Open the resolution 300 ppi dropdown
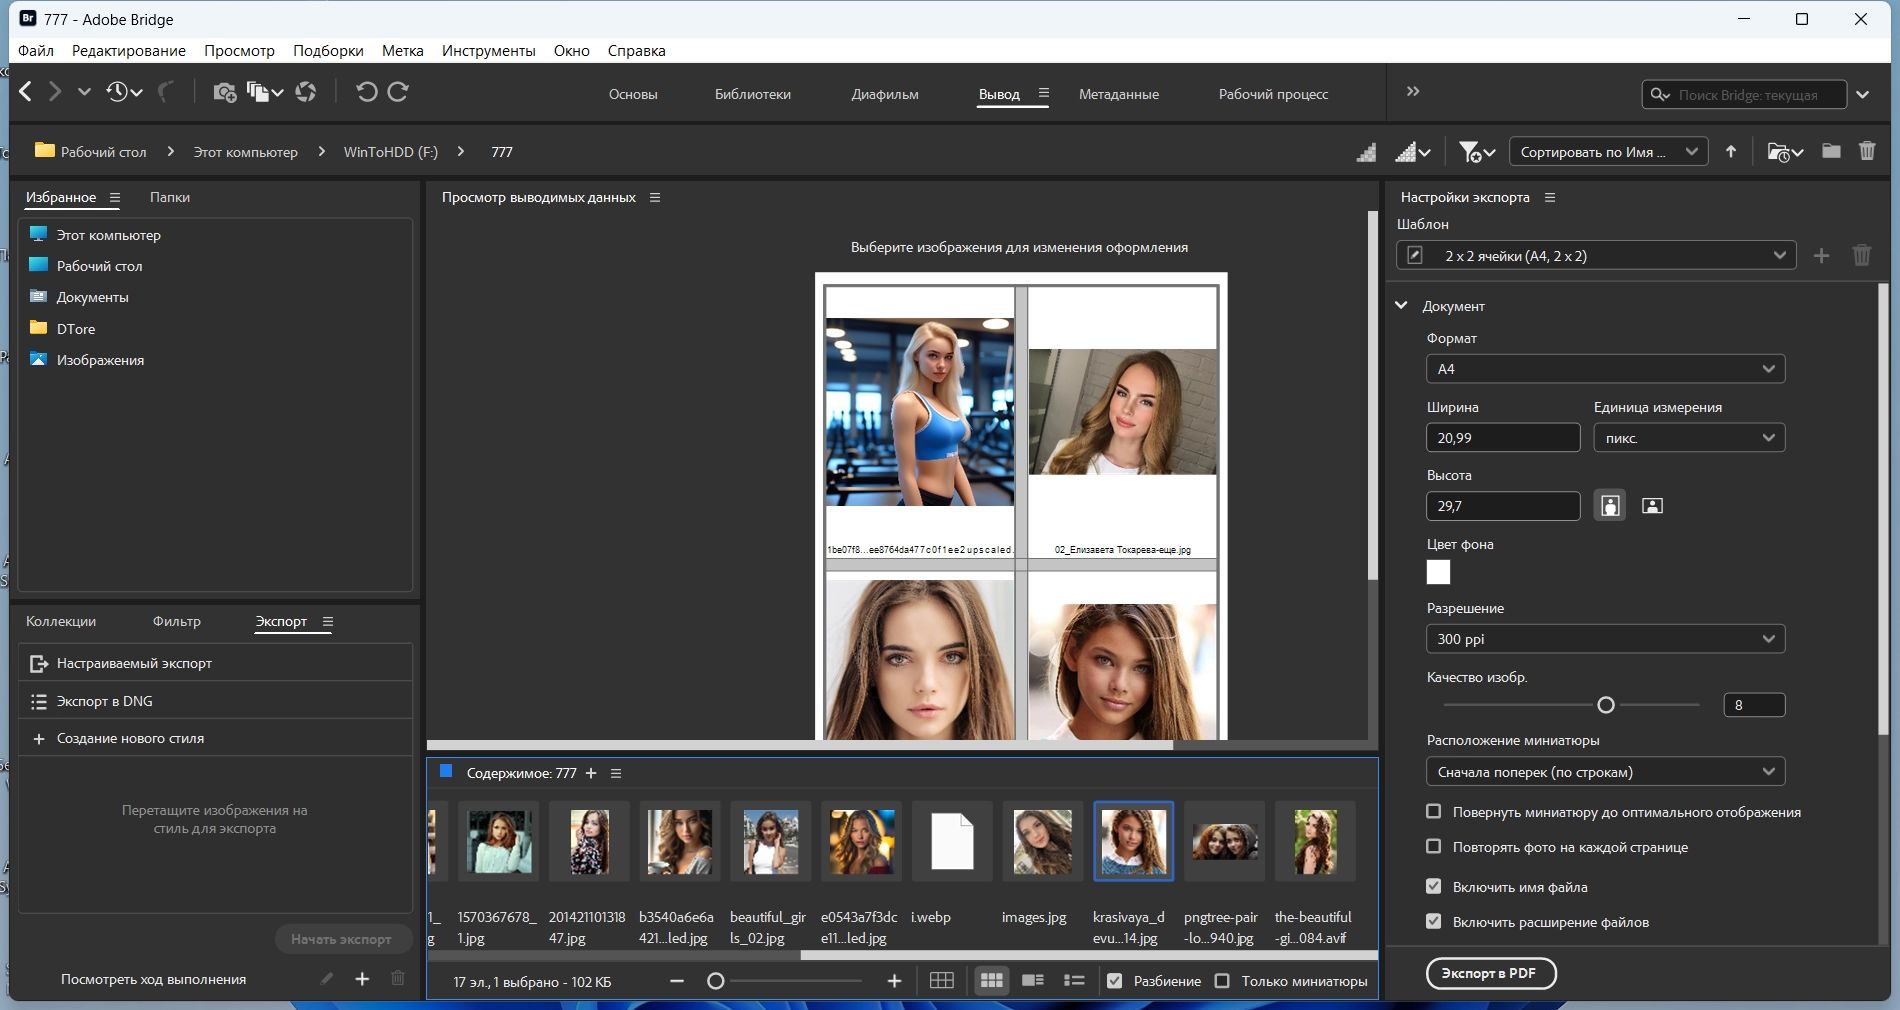Image resolution: width=1900 pixels, height=1010 pixels. pyautogui.click(x=1604, y=639)
